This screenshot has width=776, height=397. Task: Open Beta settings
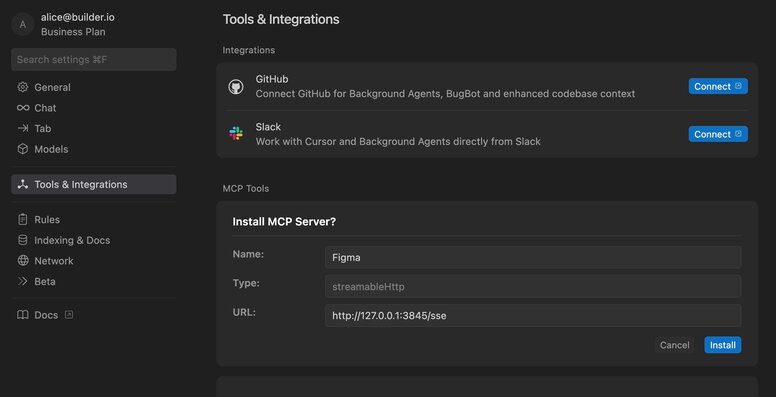point(94,281)
